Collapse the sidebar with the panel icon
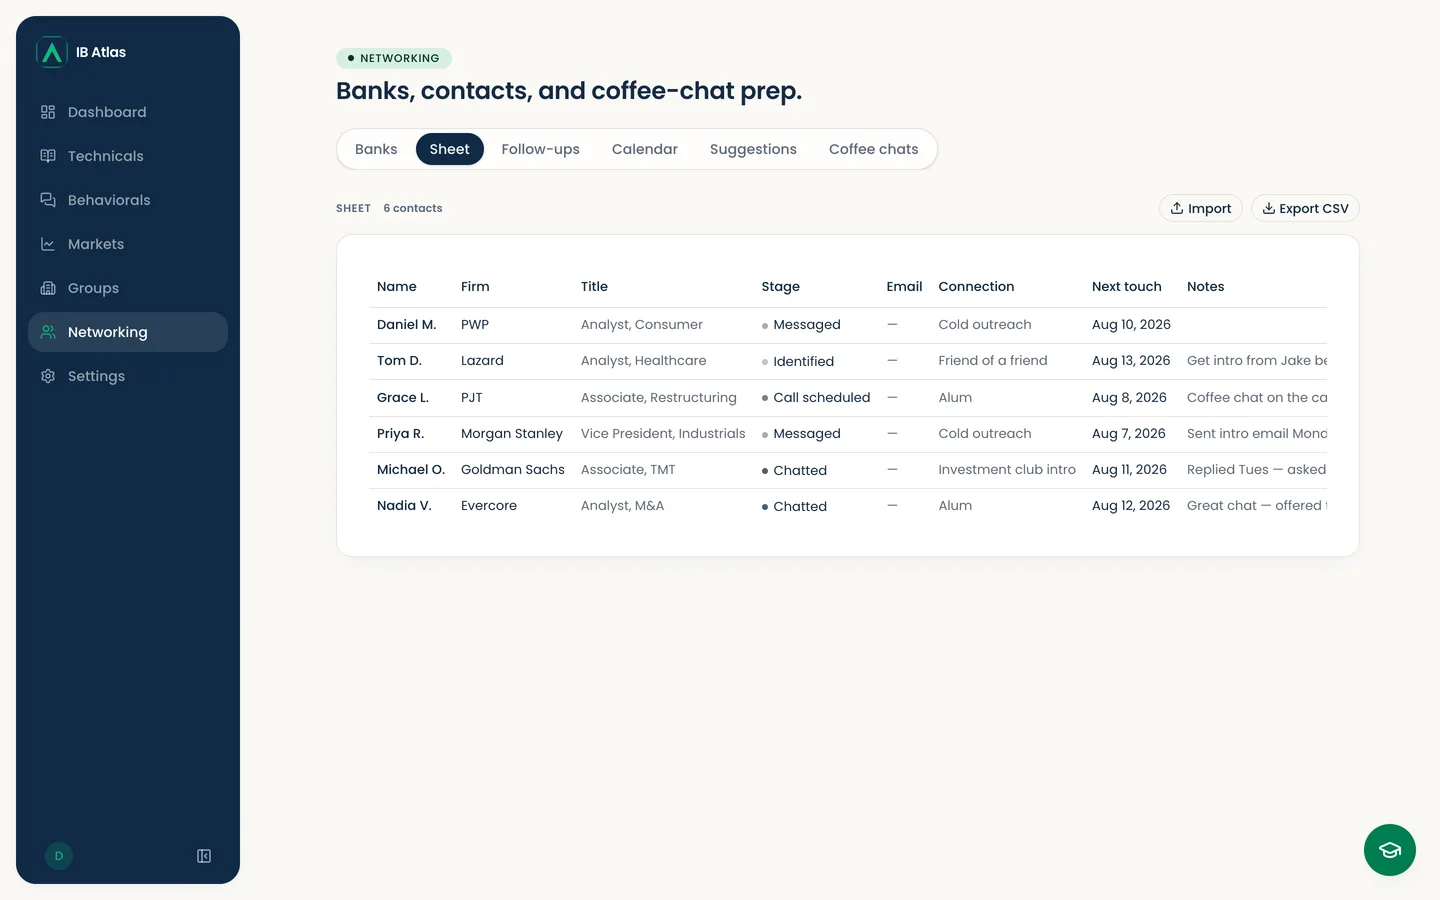 coord(204,856)
